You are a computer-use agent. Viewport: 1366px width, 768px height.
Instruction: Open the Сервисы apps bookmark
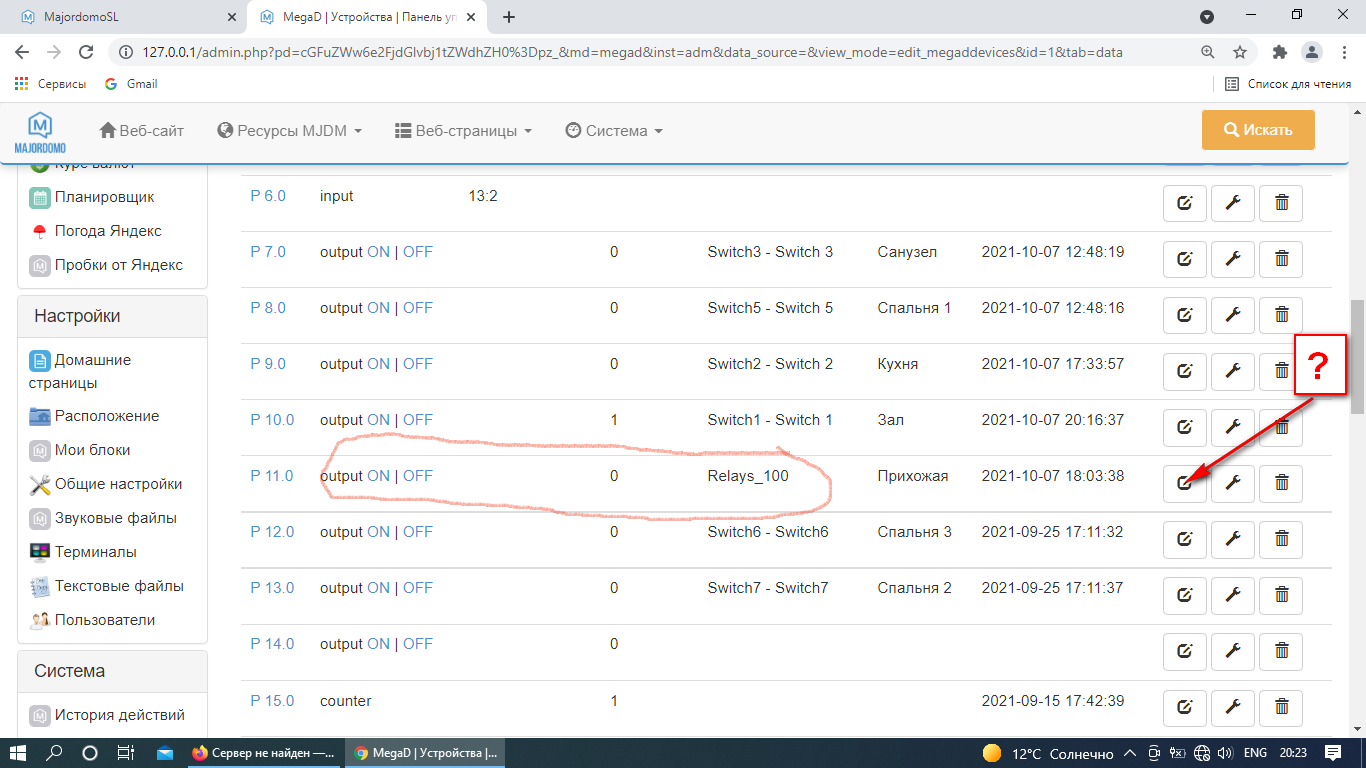pos(50,84)
